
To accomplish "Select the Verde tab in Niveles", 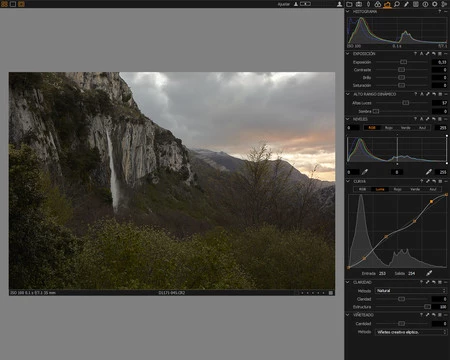I will coord(405,128).
